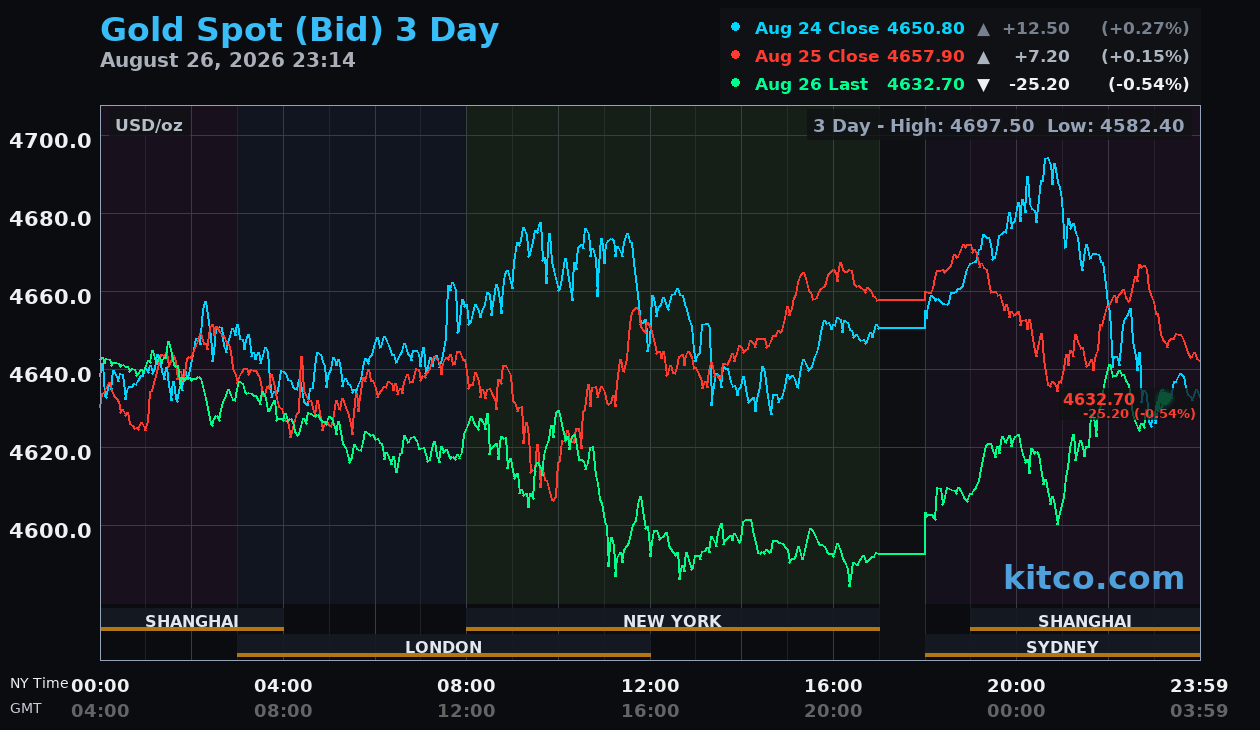
Task: Click the -25.20 change in legend
Action: (1039, 84)
